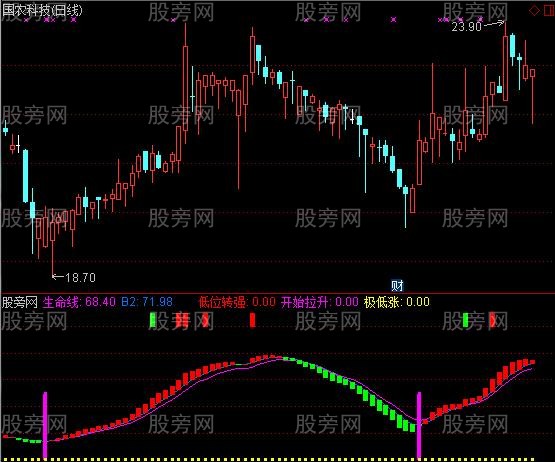Image resolution: width=555 pixels, height=462 pixels.
Task: Click the 生命线: 68.40 indicator value
Action: [79, 302]
